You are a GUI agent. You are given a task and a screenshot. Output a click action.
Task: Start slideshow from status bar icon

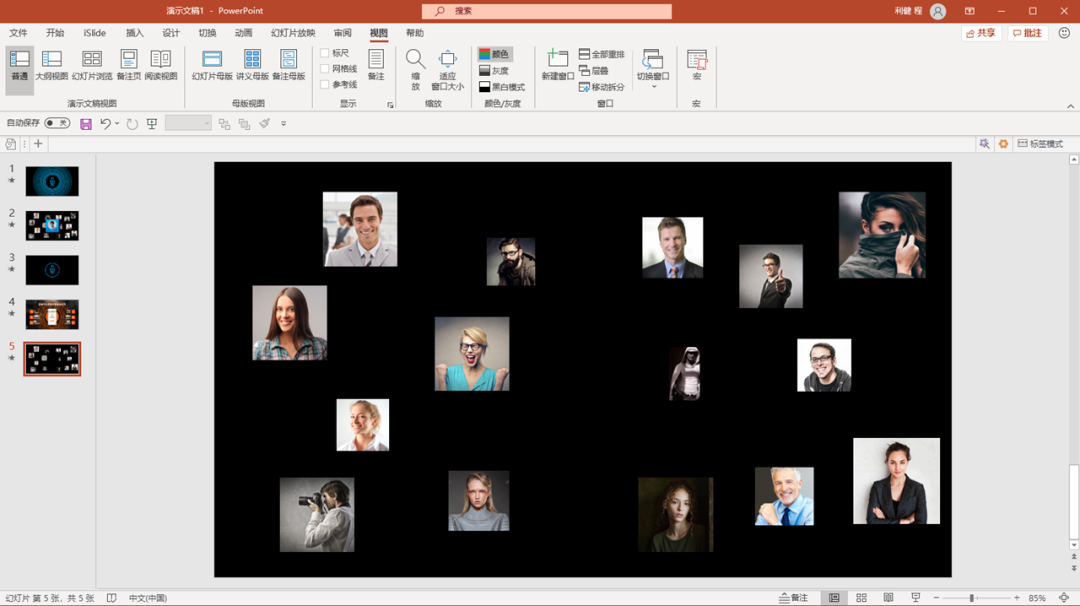click(915, 598)
